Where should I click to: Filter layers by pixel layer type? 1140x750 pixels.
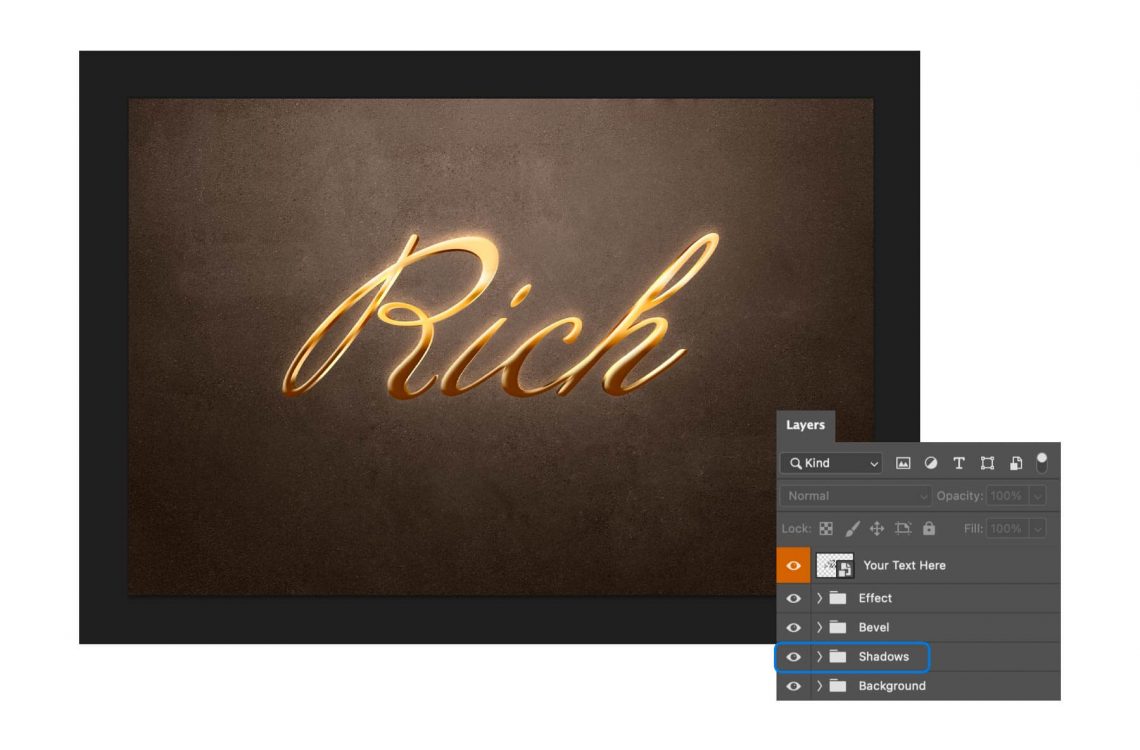(905, 463)
